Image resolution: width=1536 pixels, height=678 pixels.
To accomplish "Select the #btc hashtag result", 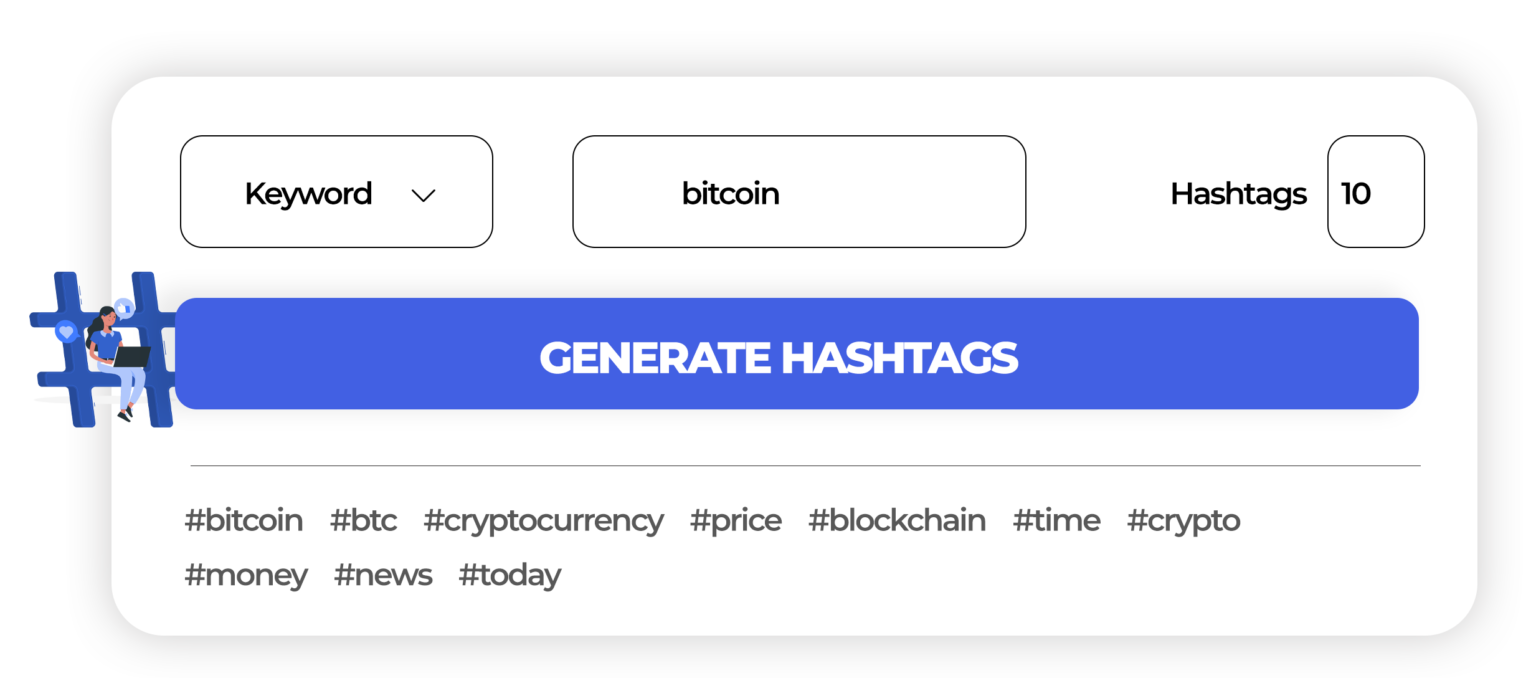I will point(363,521).
